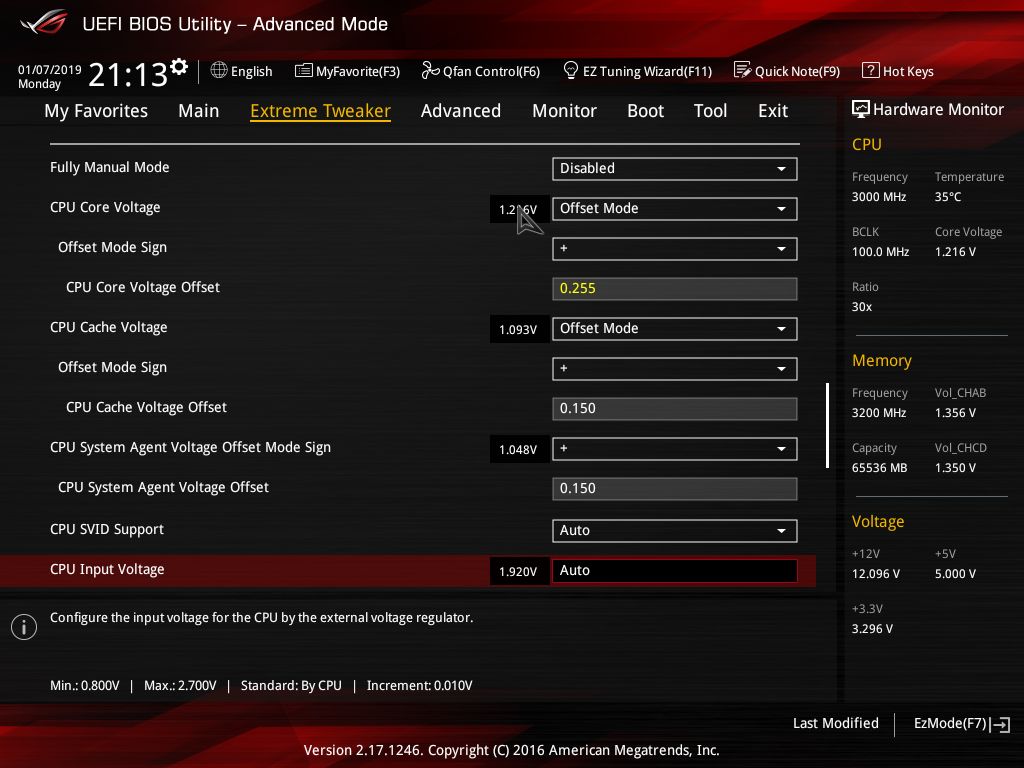1024x768 pixels.
Task: Switch to EzMode(F7)
Action: coord(961,724)
